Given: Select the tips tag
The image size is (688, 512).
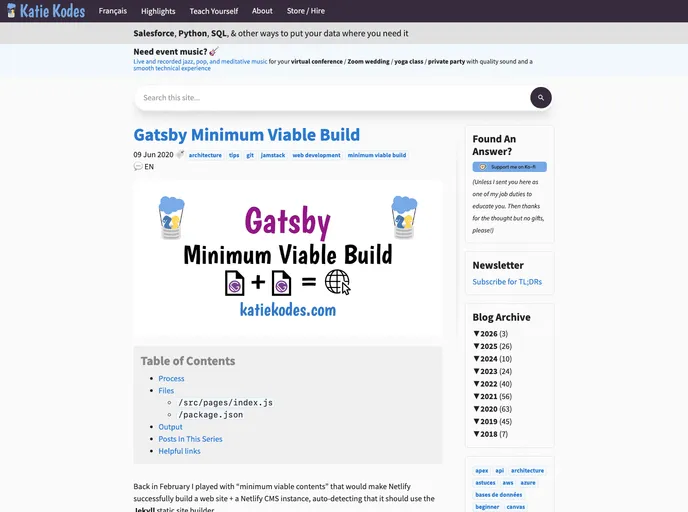Looking at the screenshot, I should point(234,155).
